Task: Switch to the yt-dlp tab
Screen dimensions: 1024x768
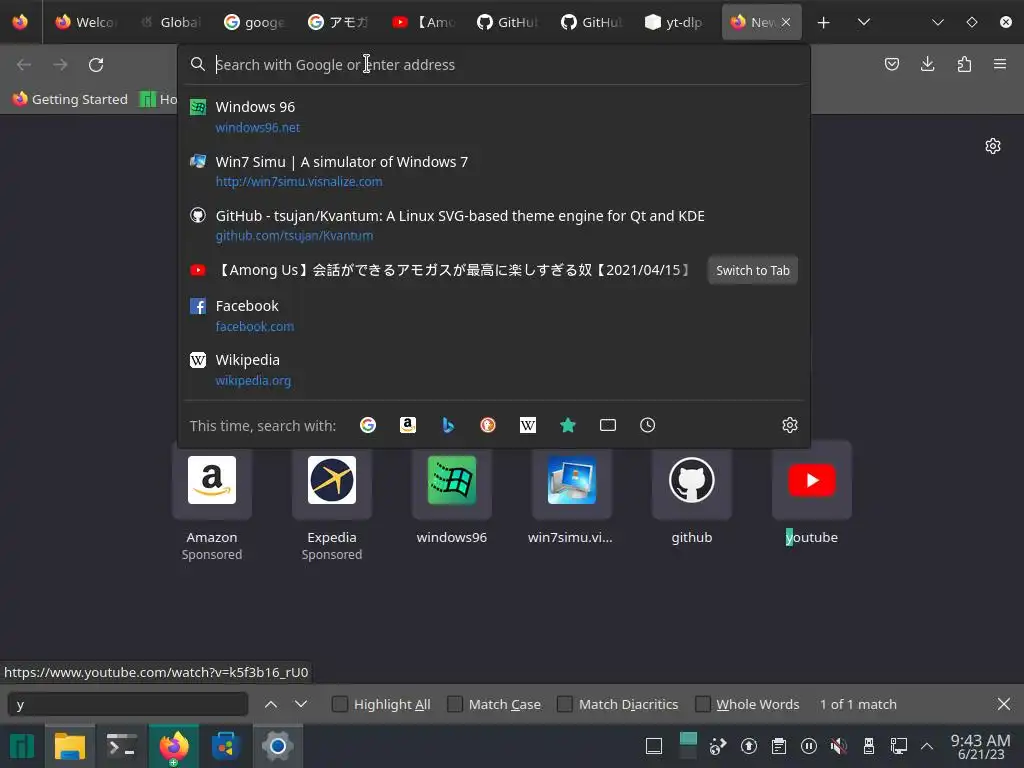Action: click(x=676, y=22)
